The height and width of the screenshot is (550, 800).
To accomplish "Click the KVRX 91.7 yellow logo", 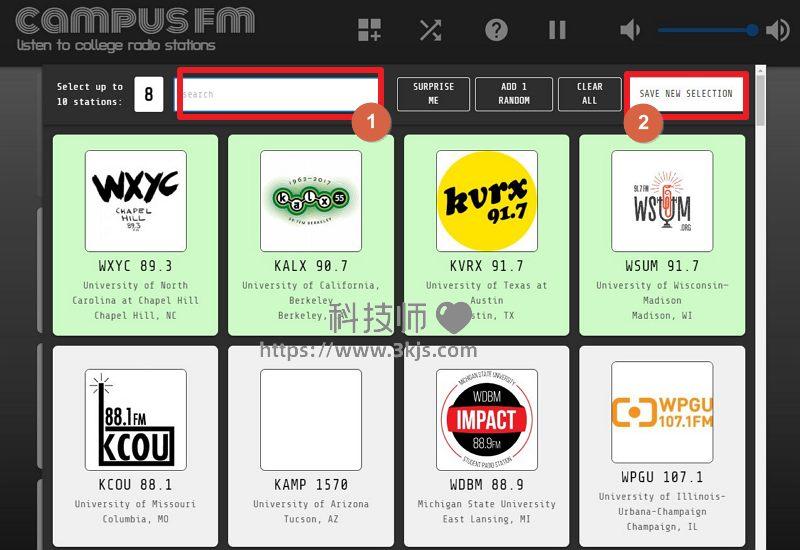I will tap(487, 201).
